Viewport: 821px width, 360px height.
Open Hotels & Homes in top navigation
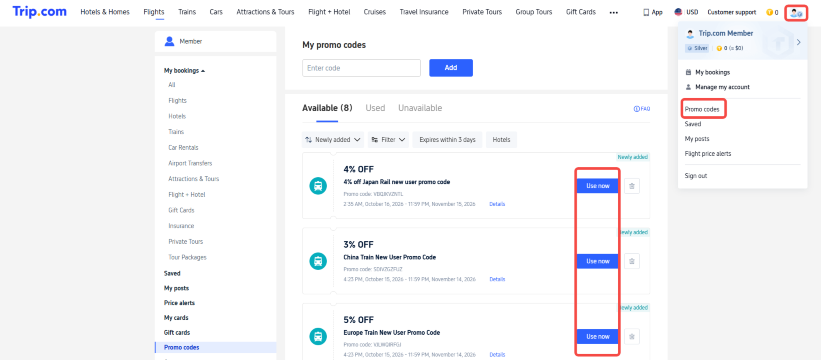(105, 12)
